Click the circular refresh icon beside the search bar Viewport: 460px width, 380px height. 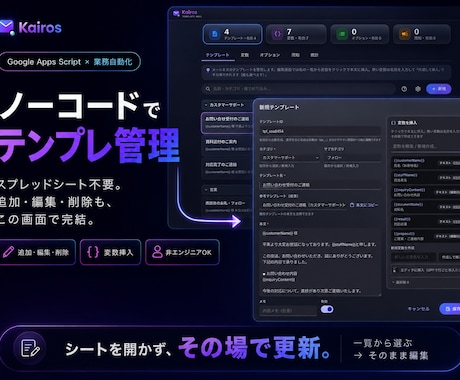coord(404,89)
